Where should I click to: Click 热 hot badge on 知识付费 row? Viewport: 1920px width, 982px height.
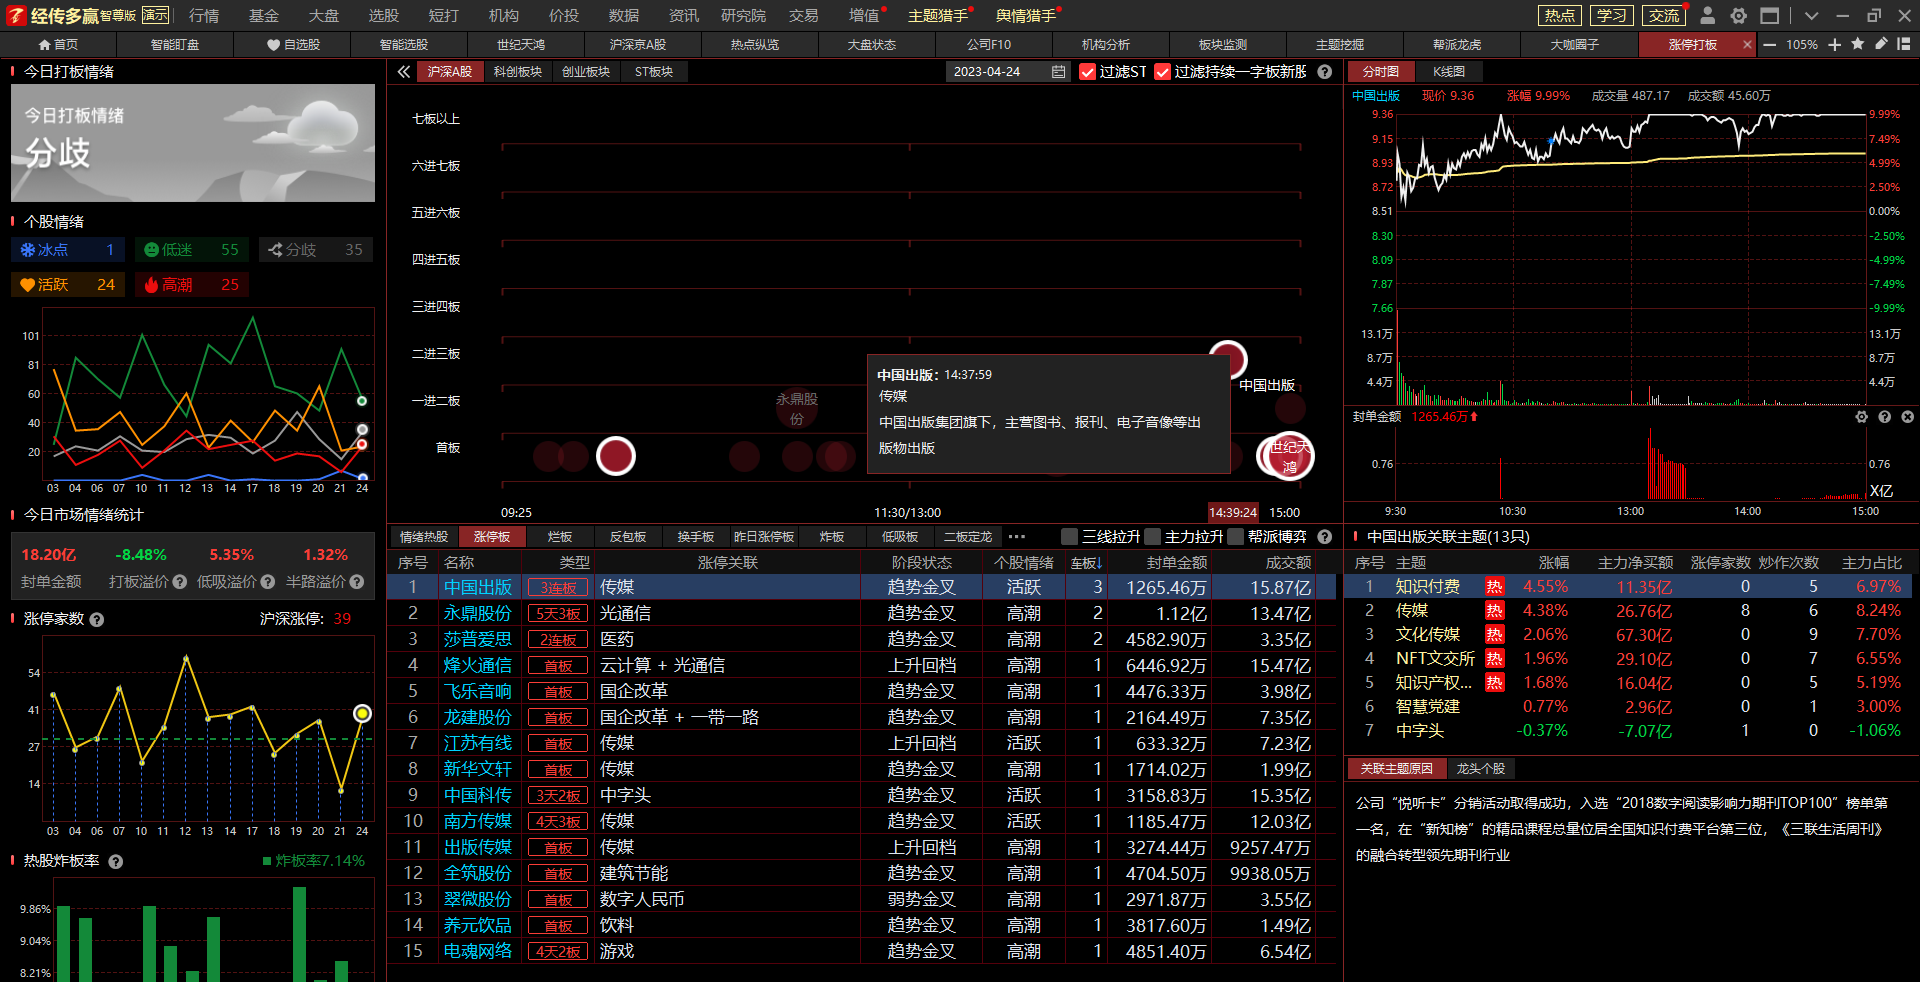(x=1494, y=587)
